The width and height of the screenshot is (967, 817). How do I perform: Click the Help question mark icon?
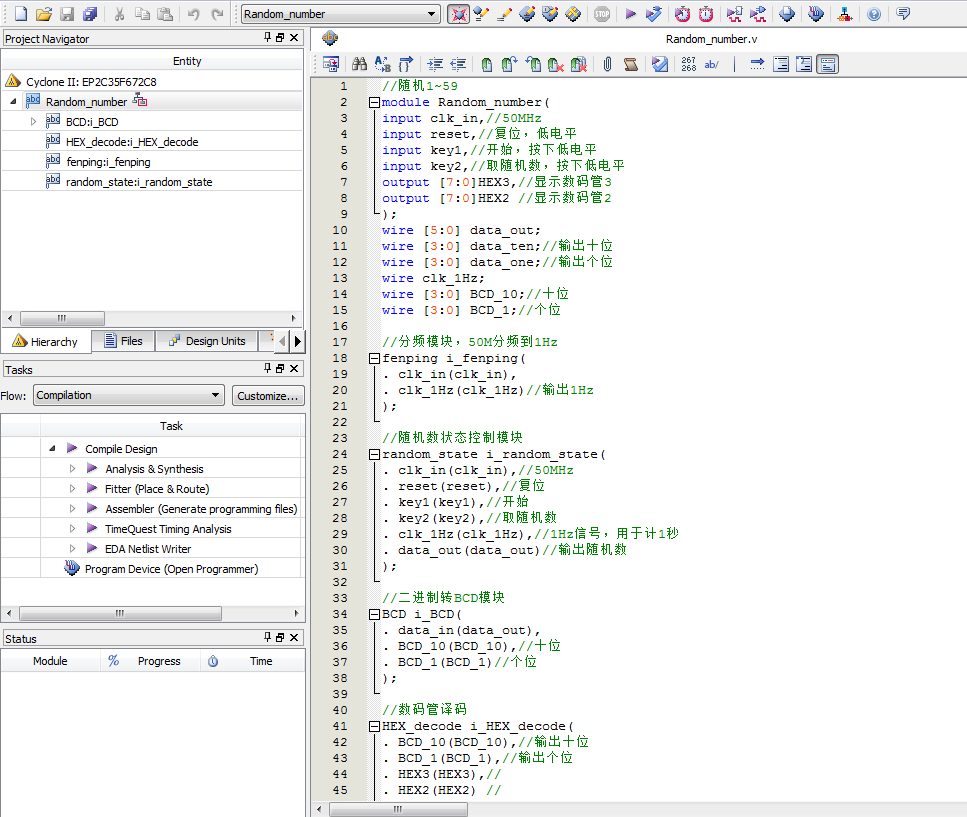[874, 14]
